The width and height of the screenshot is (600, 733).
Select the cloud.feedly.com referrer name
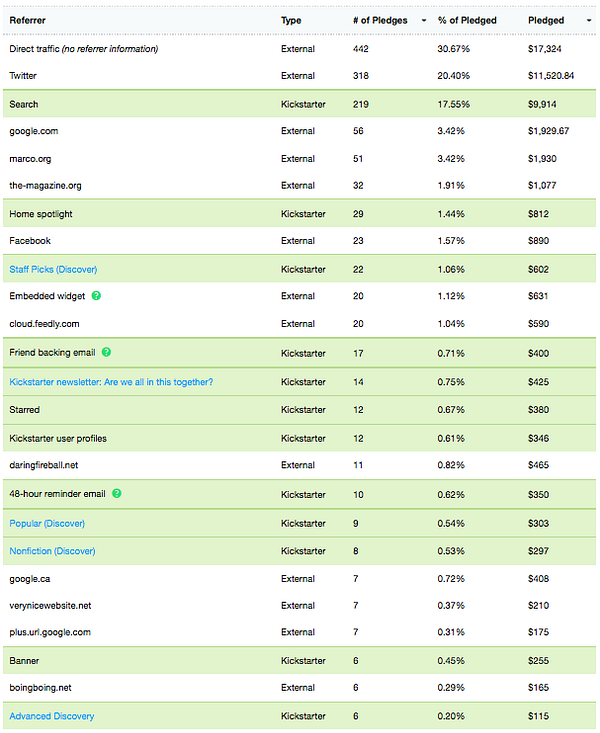click(44, 323)
